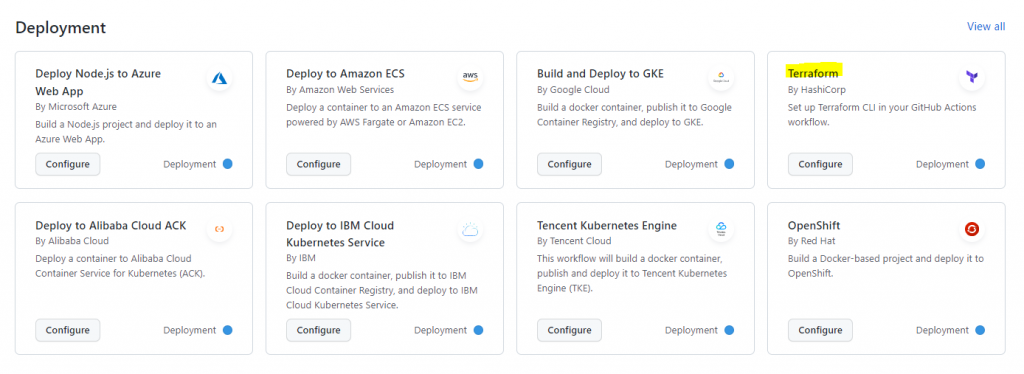Configure the Terraform workflow
1024x374 pixels.
click(x=820, y=164)
